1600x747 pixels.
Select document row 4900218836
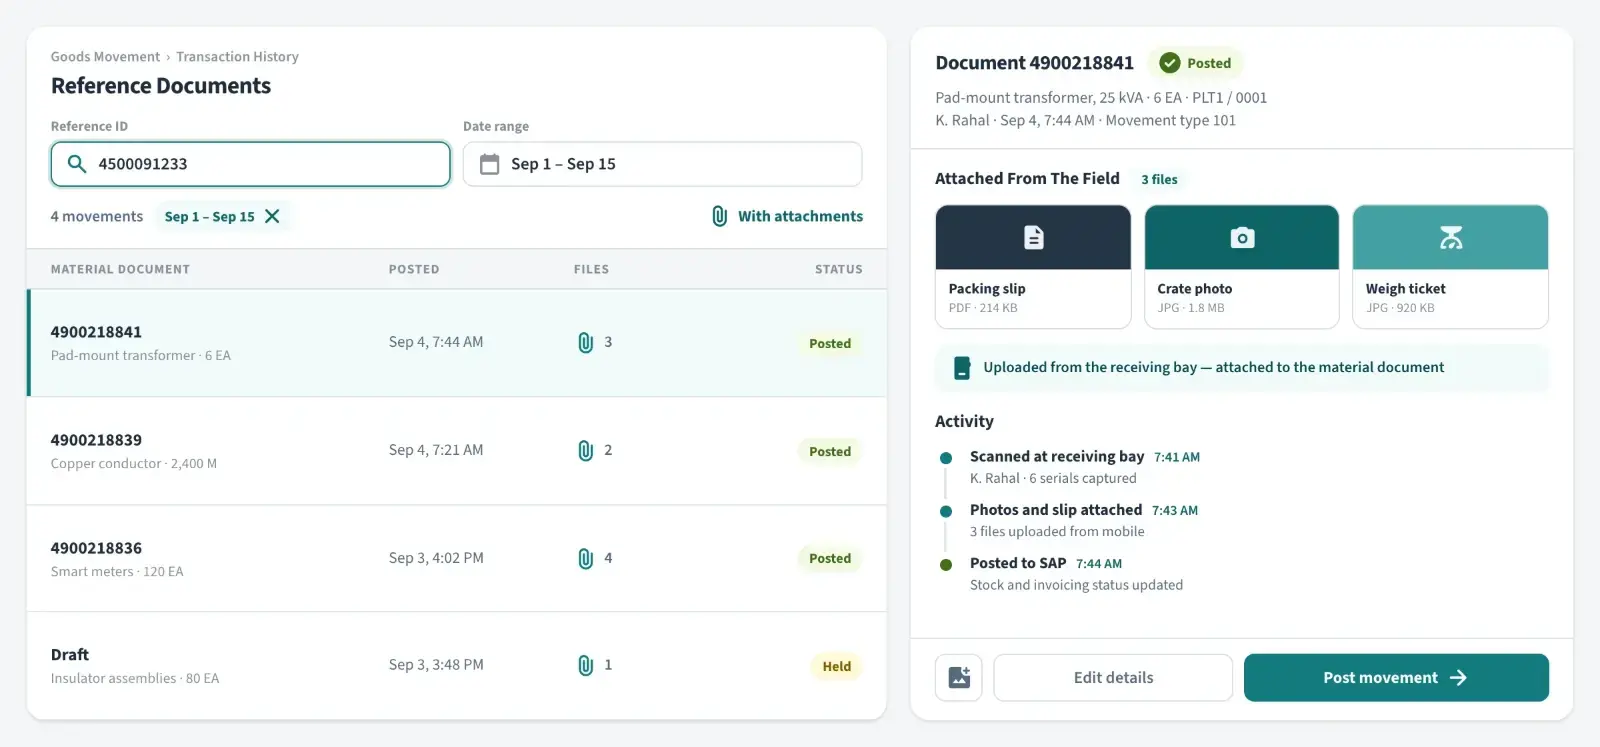457,559
